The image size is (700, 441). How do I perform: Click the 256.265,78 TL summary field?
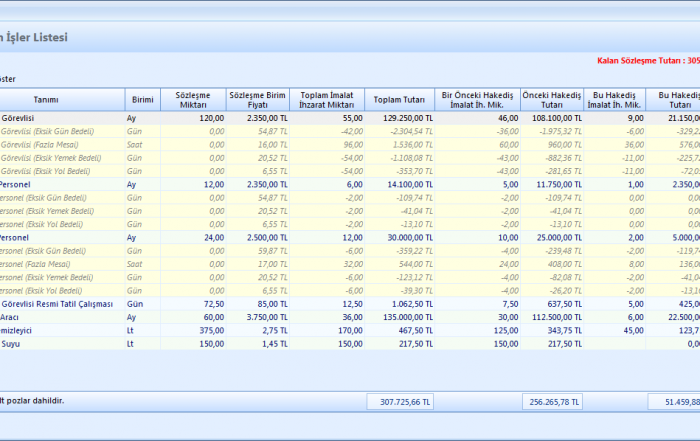(552, 401)
